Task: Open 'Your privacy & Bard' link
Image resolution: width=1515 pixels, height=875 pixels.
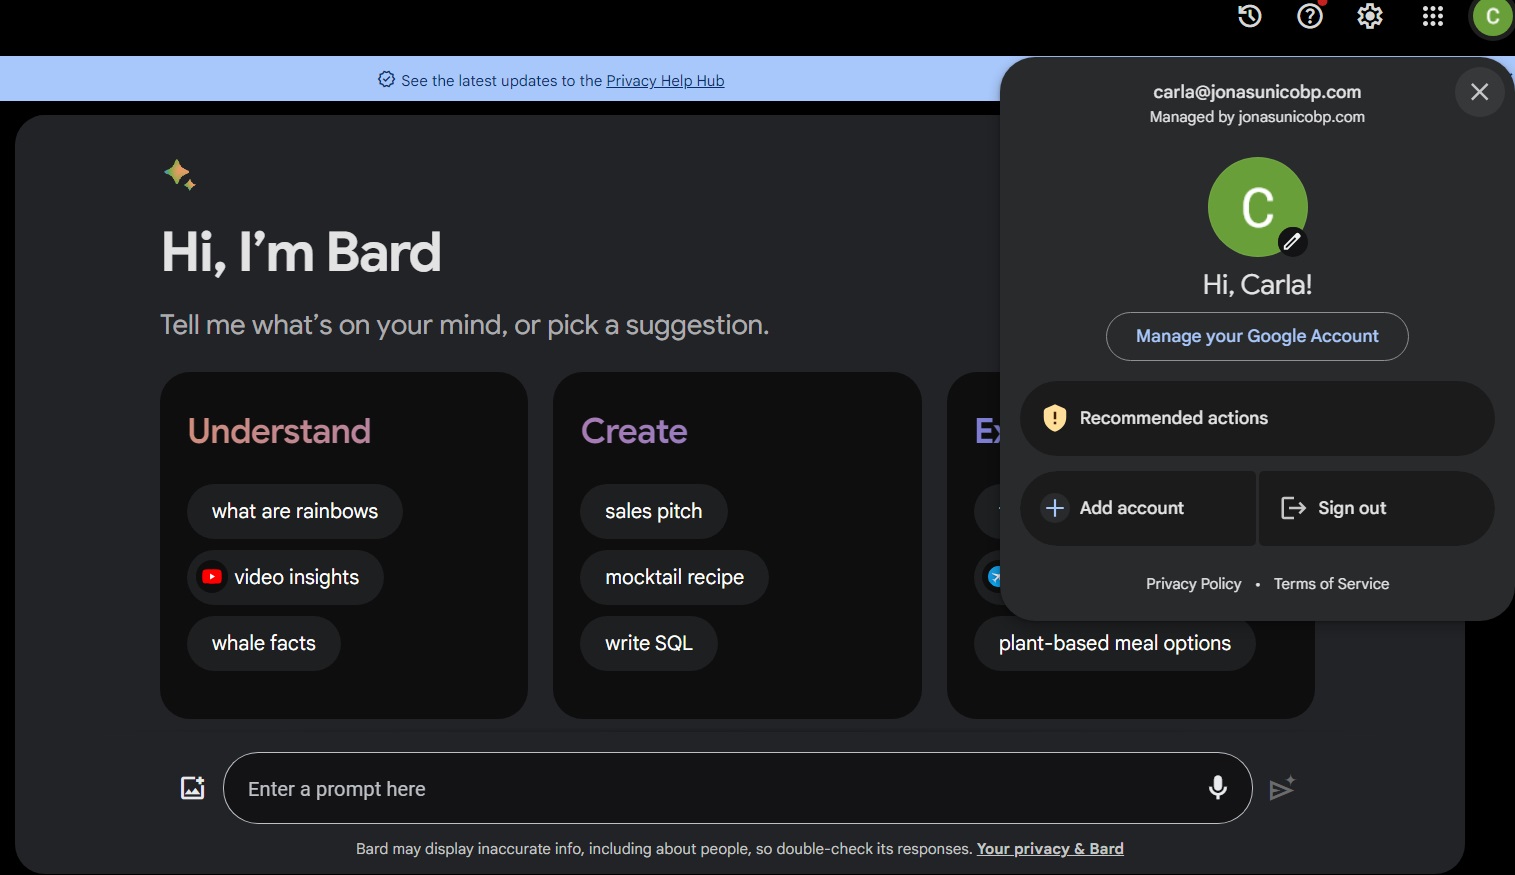Action: click(x=1050, y=849)
